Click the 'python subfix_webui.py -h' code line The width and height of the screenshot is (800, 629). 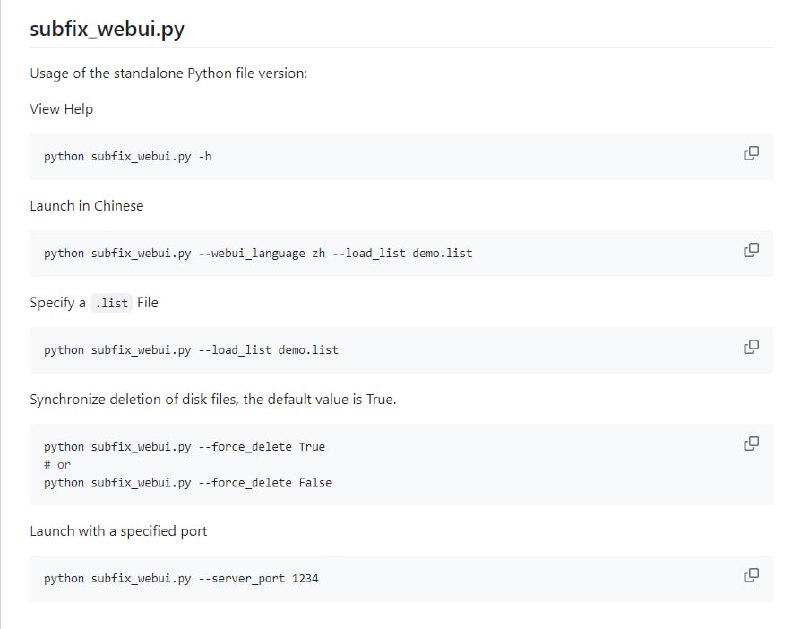click(x=128, y=157)
